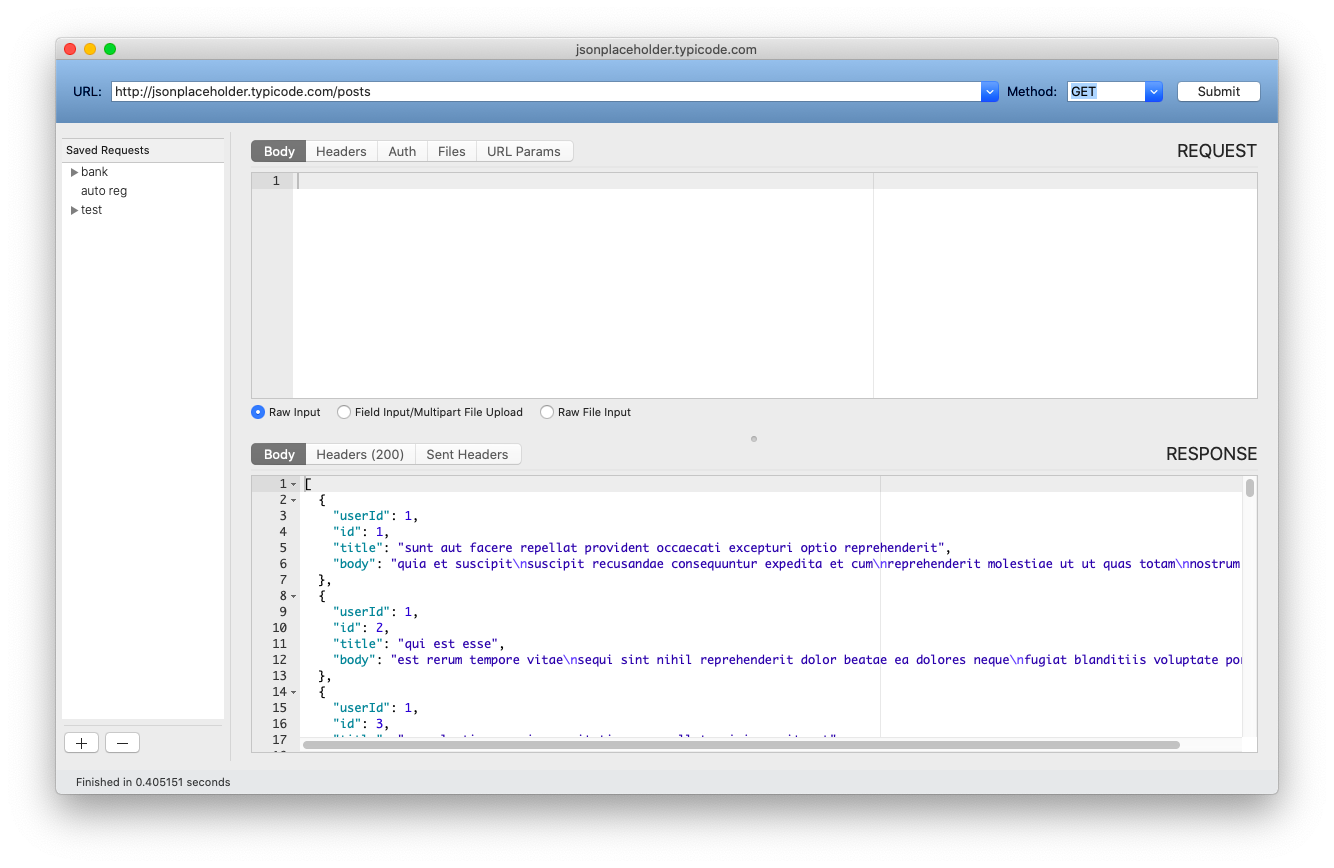1334x868 pixels.
Task: Expand the test saved request folder
Action: 74,210
